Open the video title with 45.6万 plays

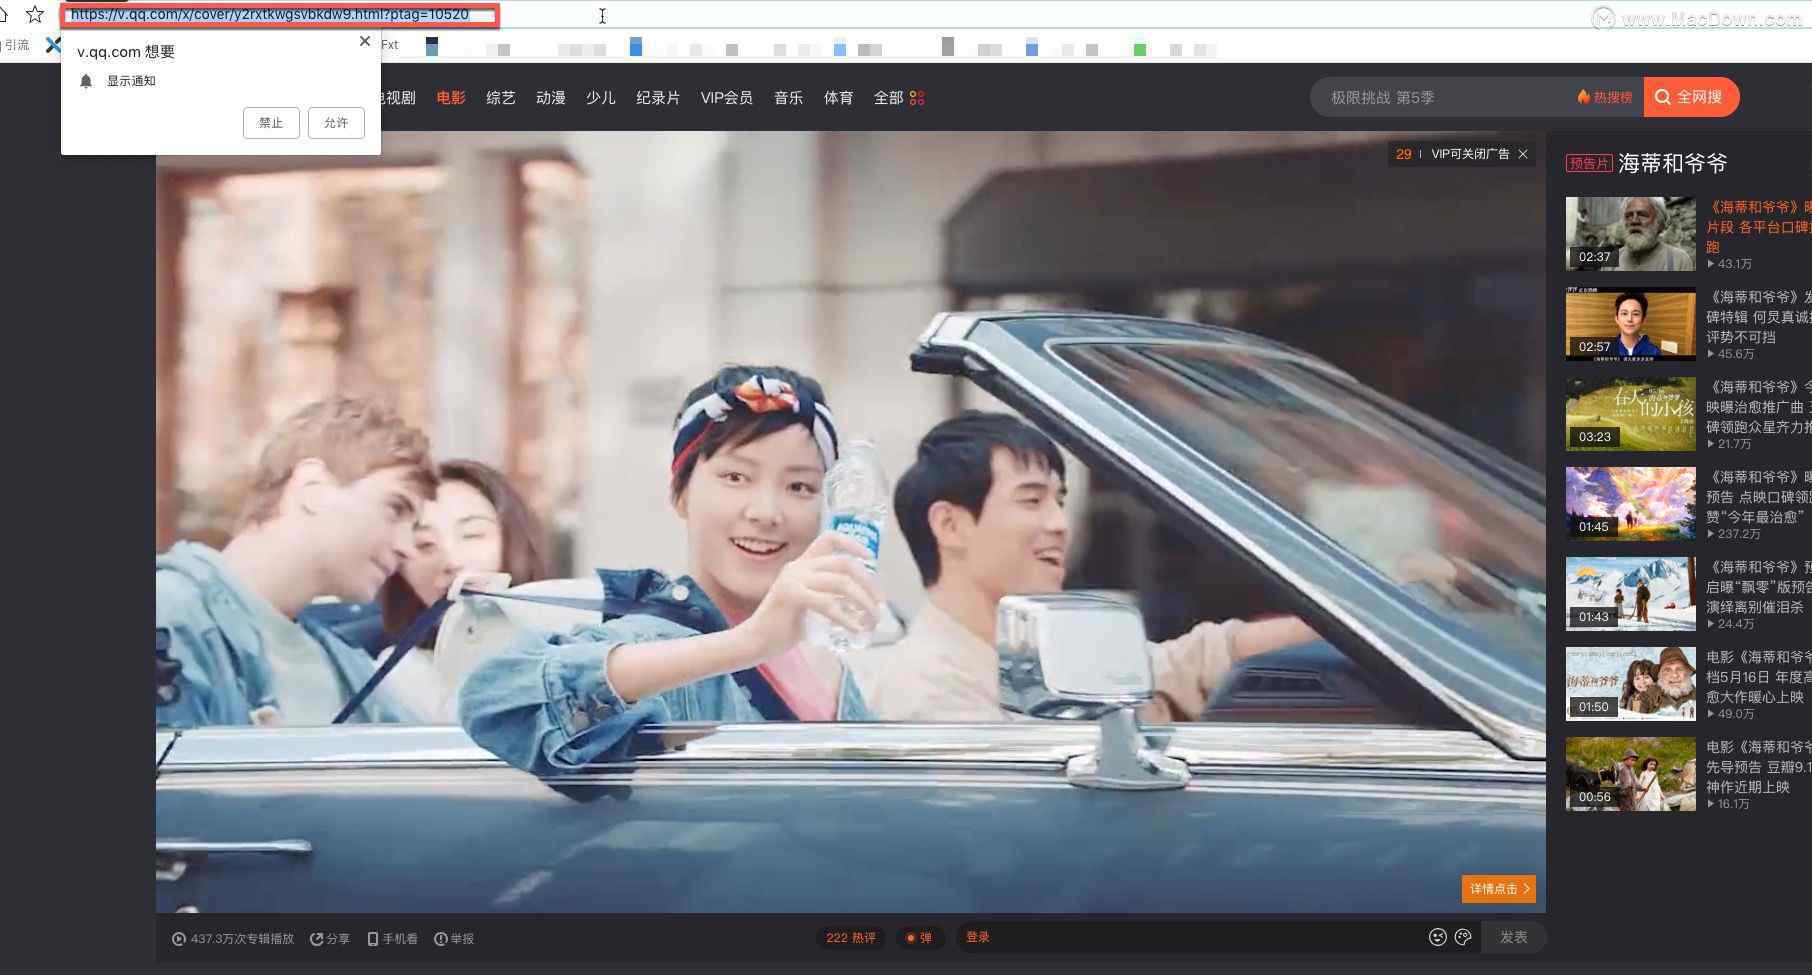click(1759, 317)
